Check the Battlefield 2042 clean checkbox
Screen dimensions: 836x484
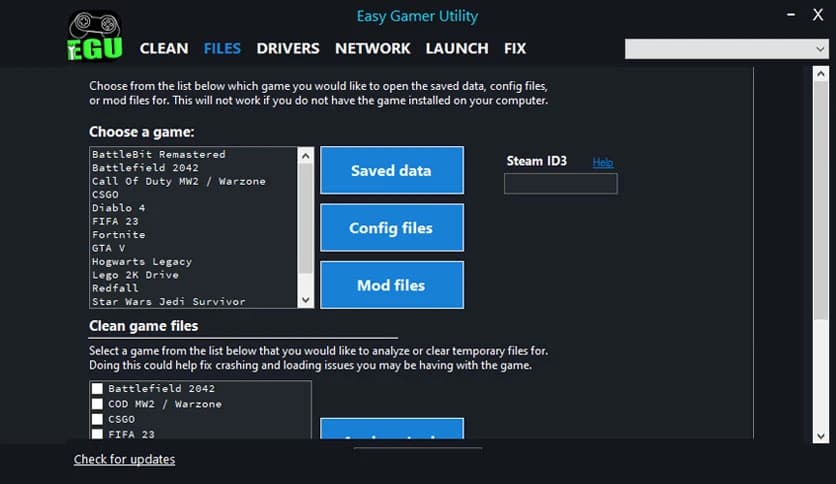coord(97,389)
